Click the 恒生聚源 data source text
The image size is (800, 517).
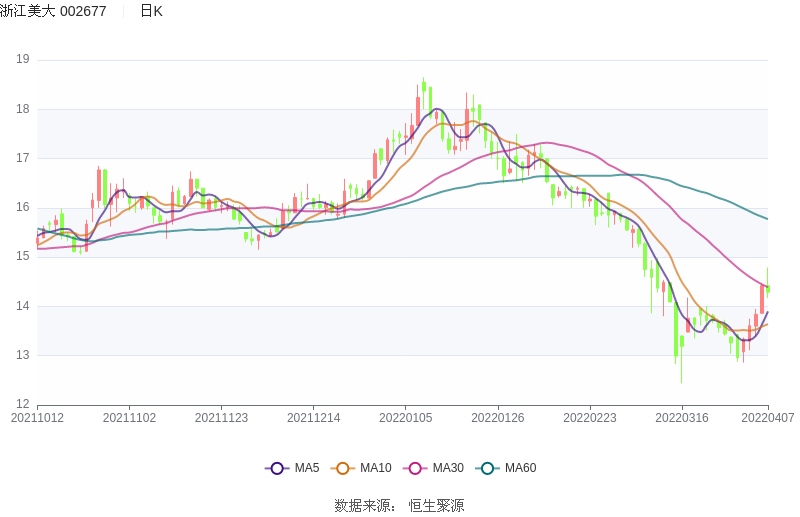coord(436,506)
